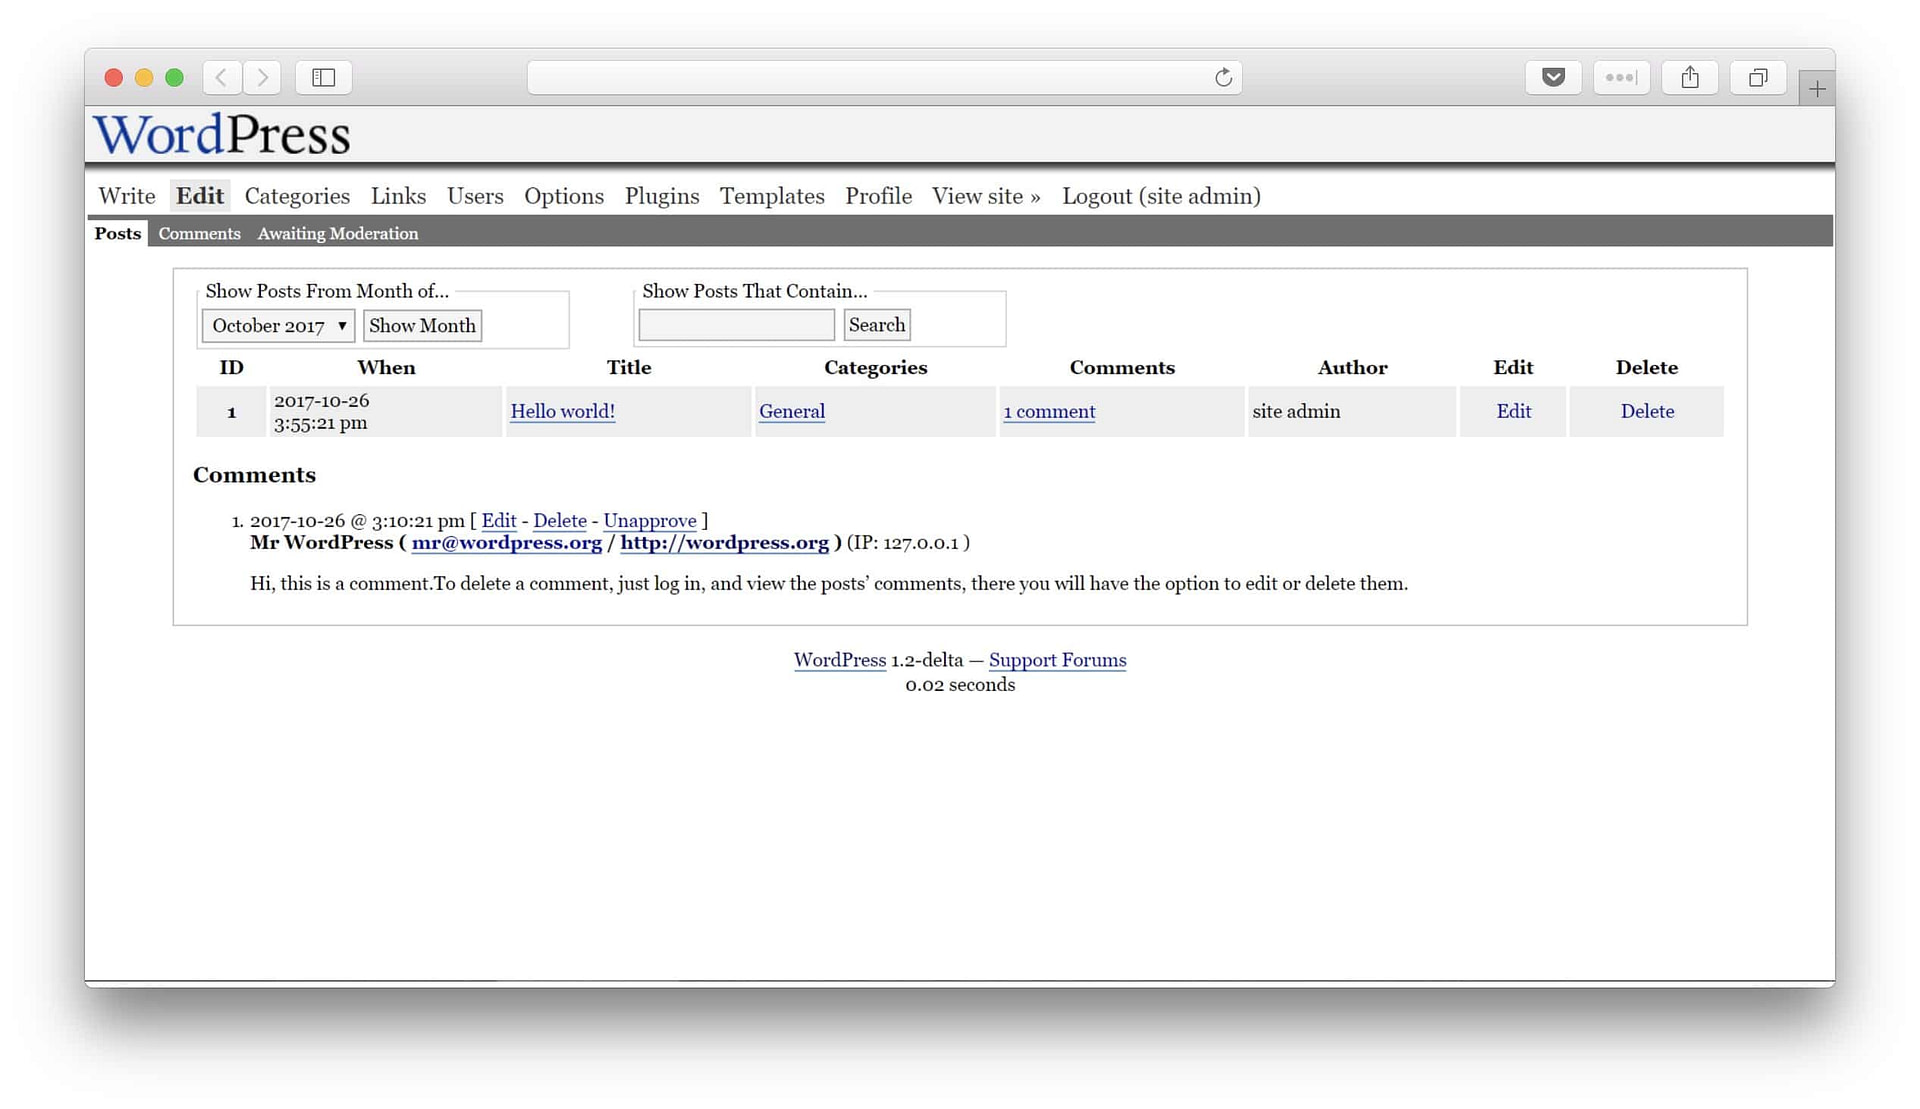Open the Links menu

tap(398, 196)
